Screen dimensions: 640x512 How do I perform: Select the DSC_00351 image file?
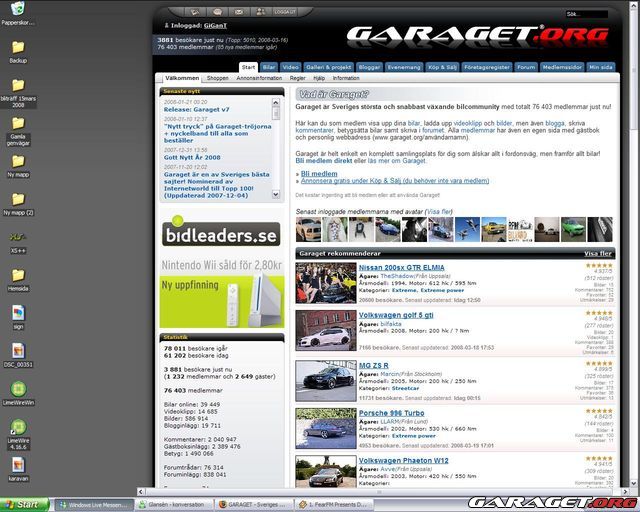click(x=18, y=355)
